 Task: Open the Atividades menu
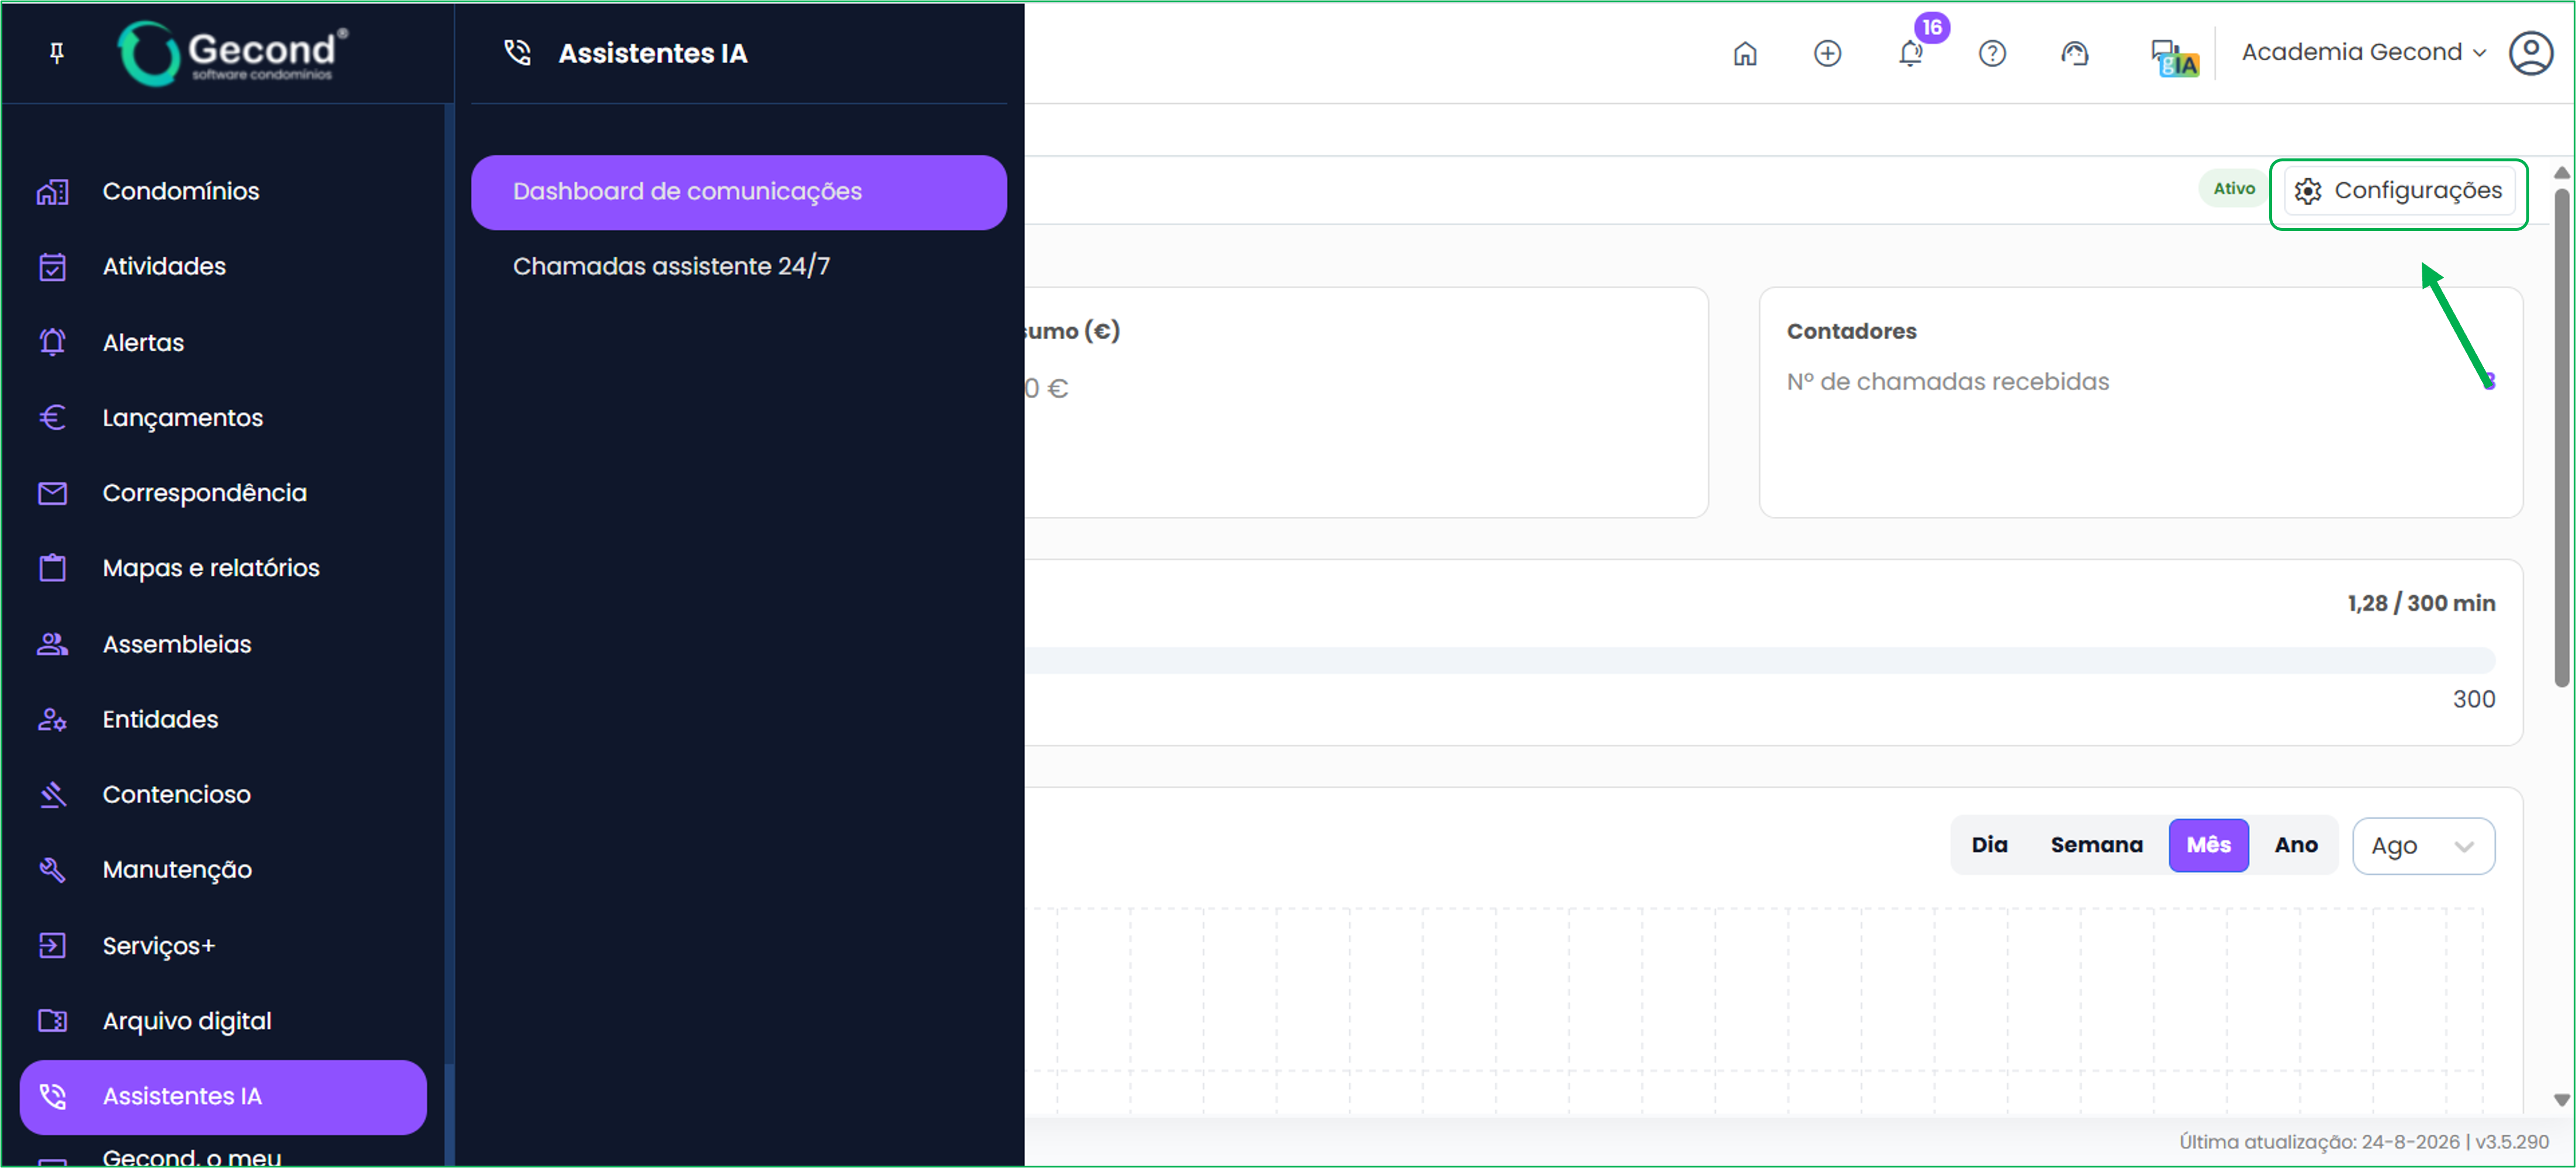point(223,266)
